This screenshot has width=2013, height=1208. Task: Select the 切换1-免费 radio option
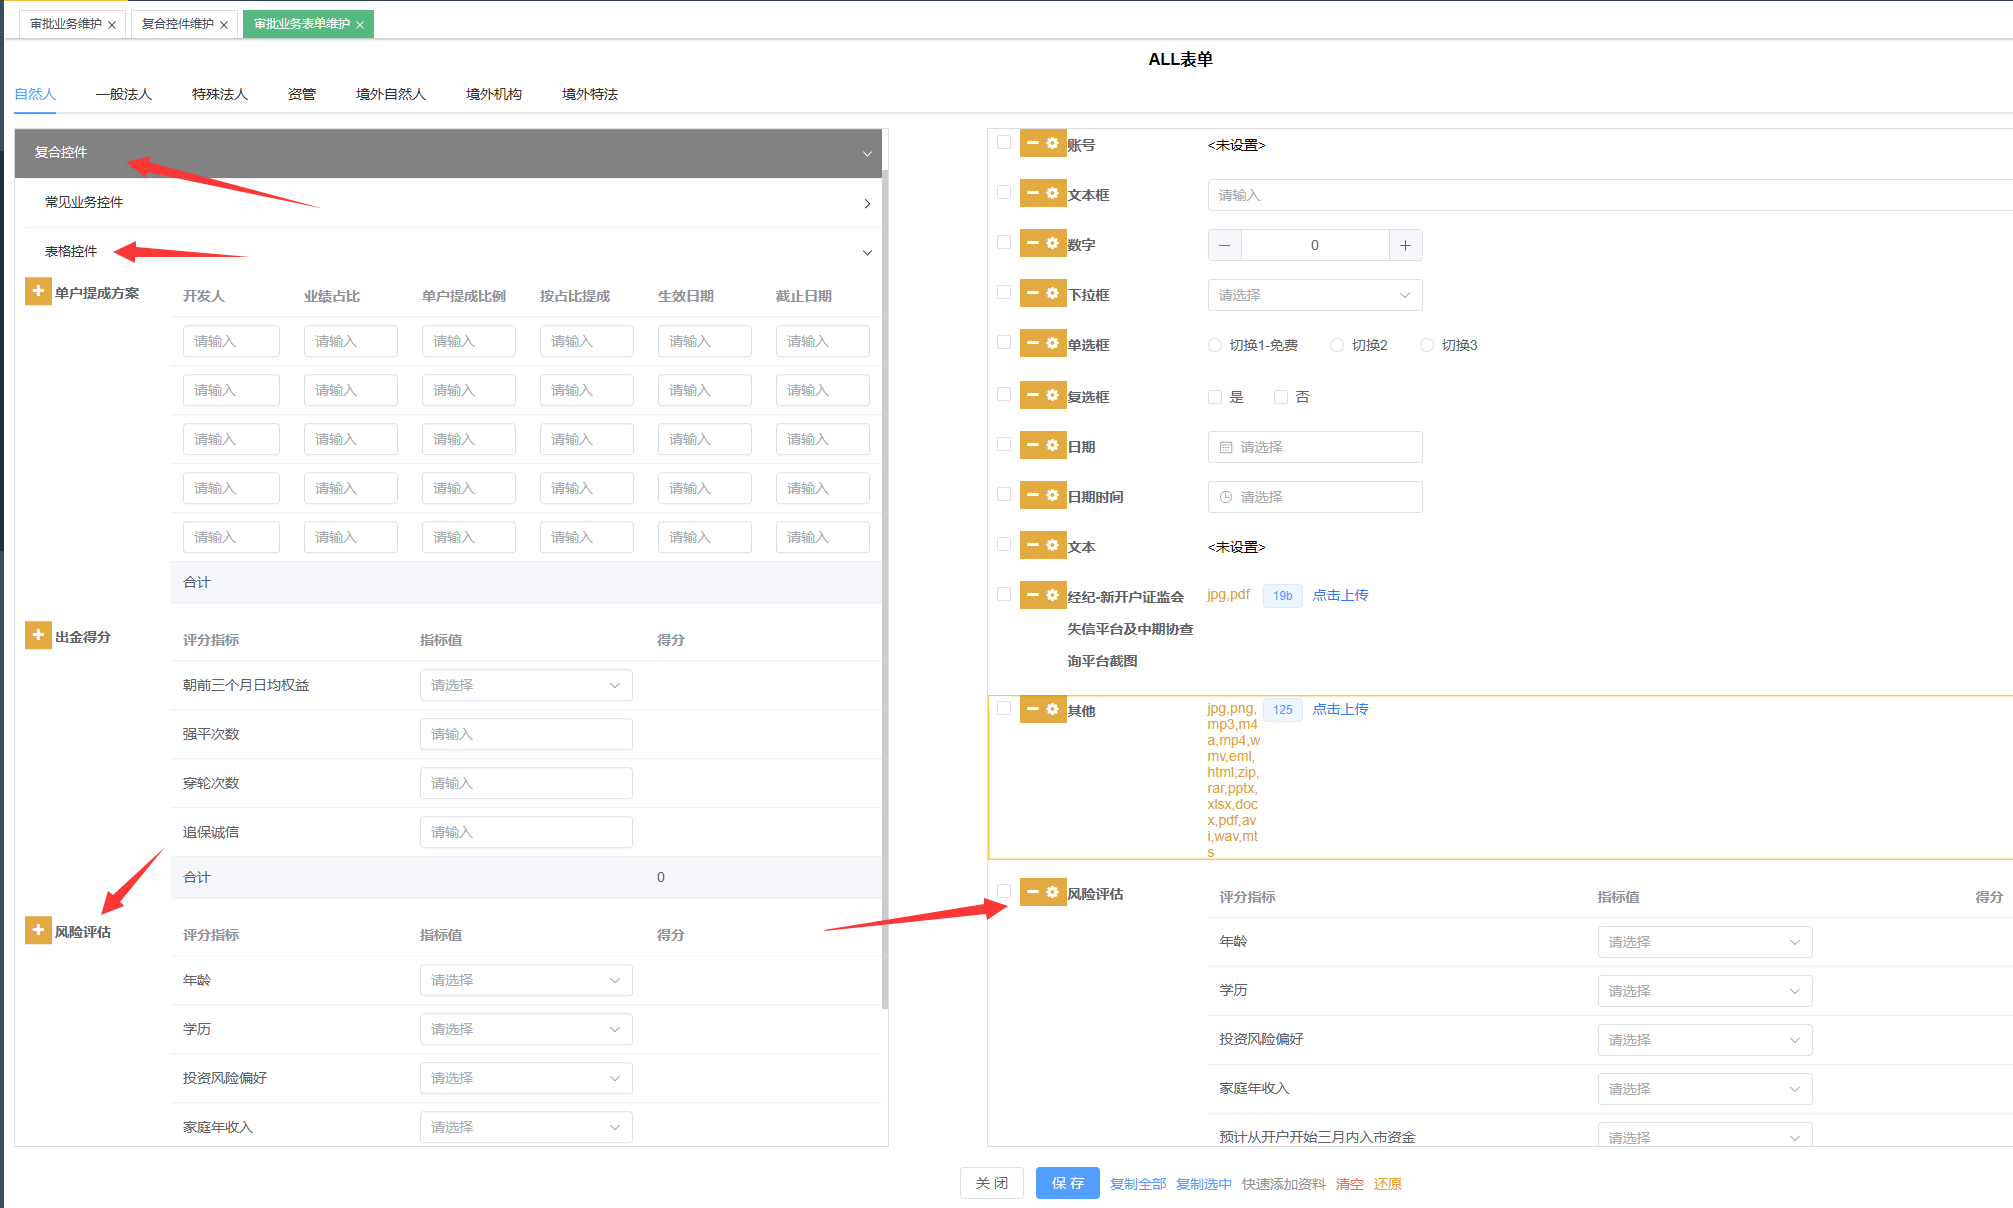tap(1215, 345)
